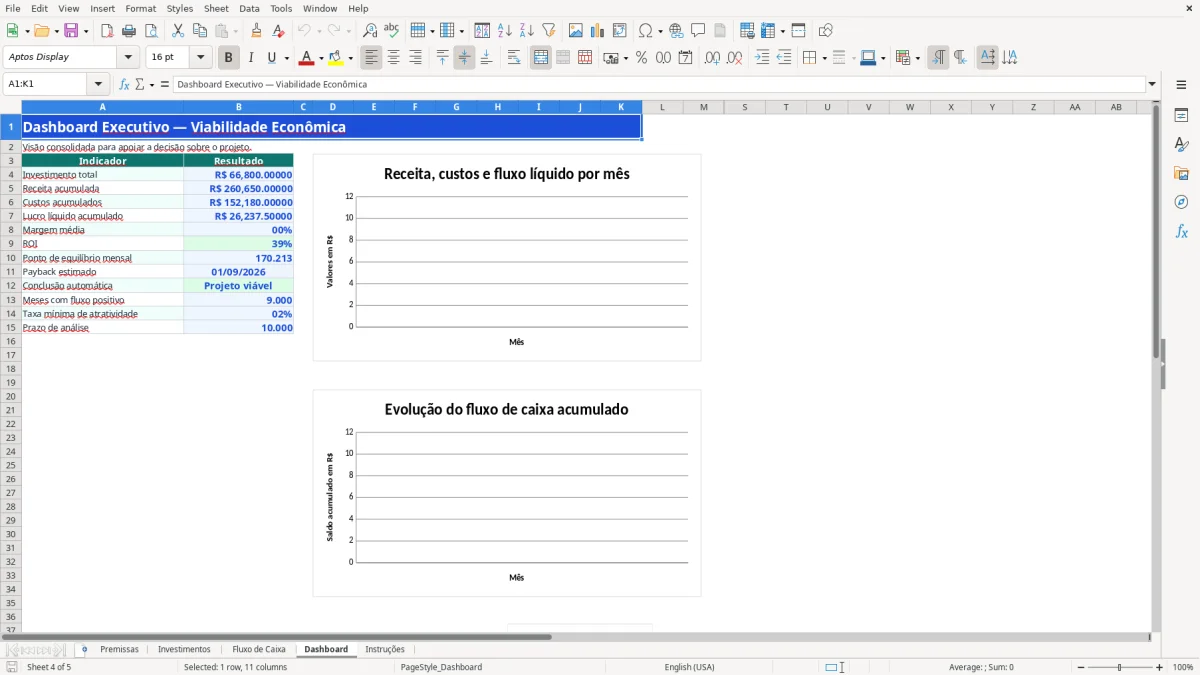Switch to the Instruções sheet tab
Viewport: 1200px width, 675px height.
(385, 650)
